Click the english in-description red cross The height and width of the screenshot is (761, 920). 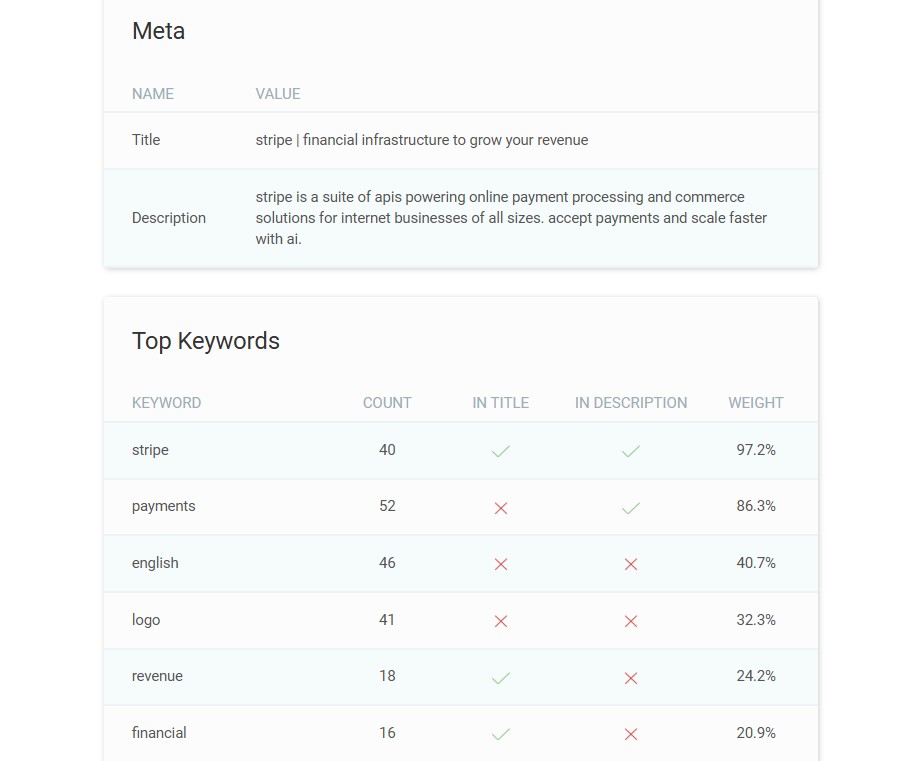631,564
